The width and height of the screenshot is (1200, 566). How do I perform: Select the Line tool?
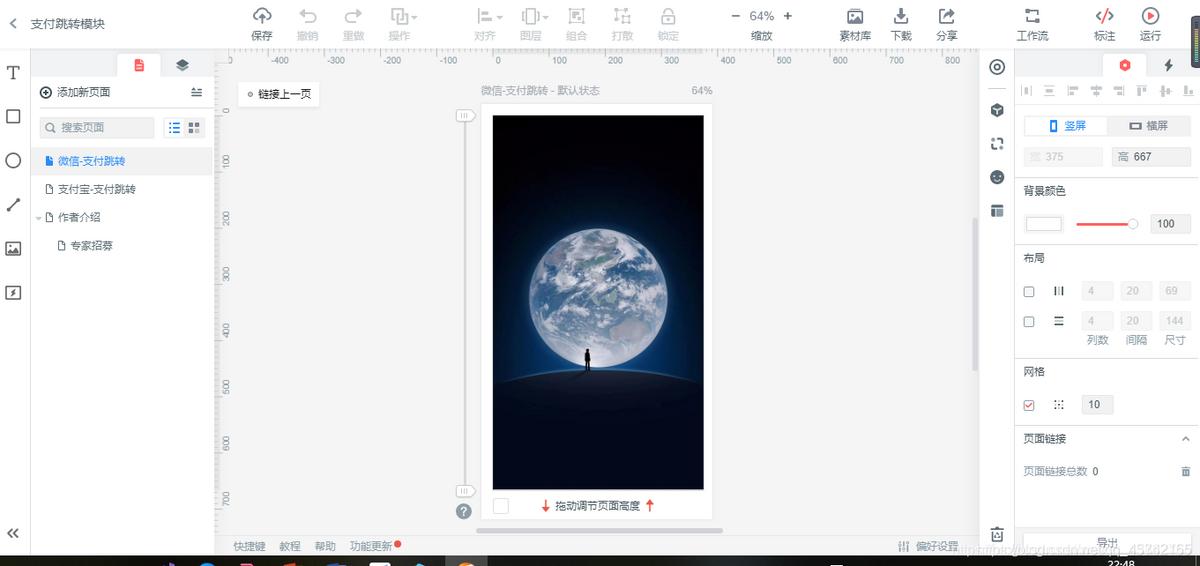[13, 204]
